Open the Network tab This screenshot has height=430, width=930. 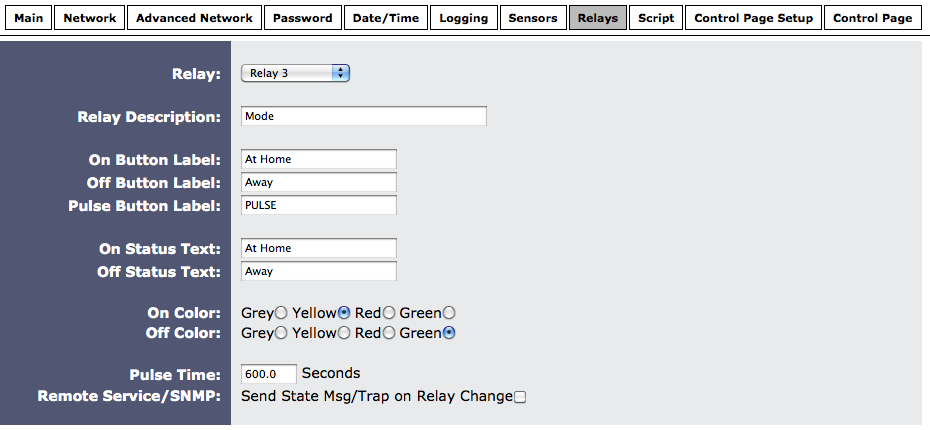(90, 18)
